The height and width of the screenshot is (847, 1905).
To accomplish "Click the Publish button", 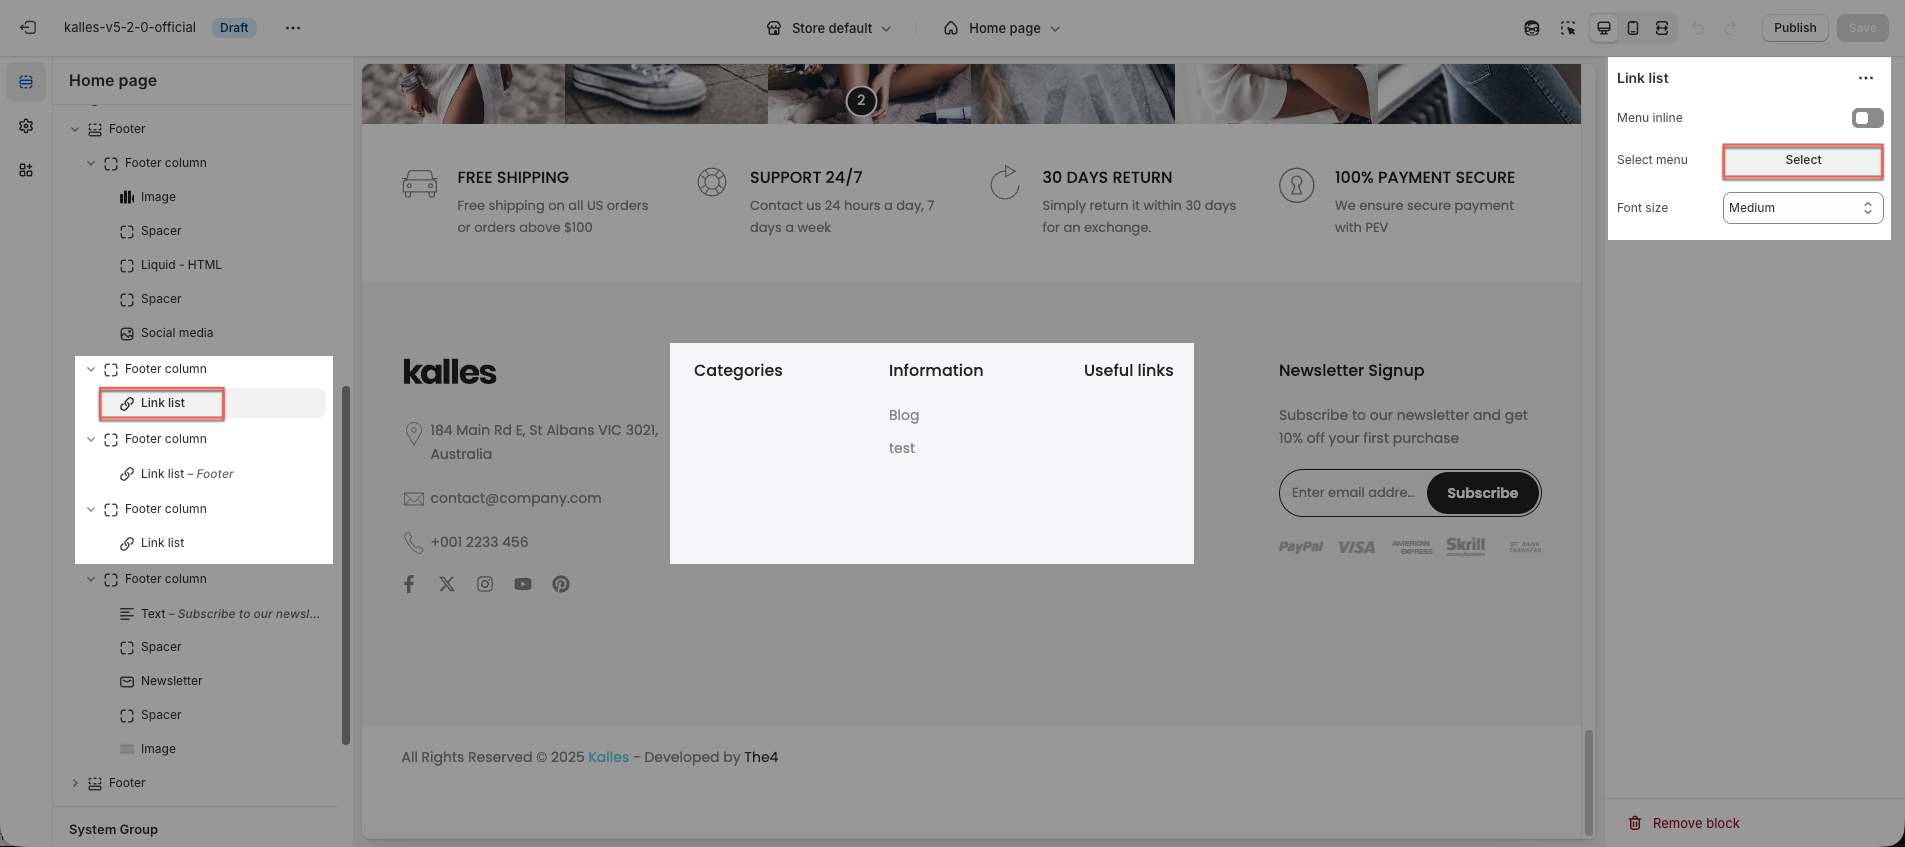I will pos(1794,28).
